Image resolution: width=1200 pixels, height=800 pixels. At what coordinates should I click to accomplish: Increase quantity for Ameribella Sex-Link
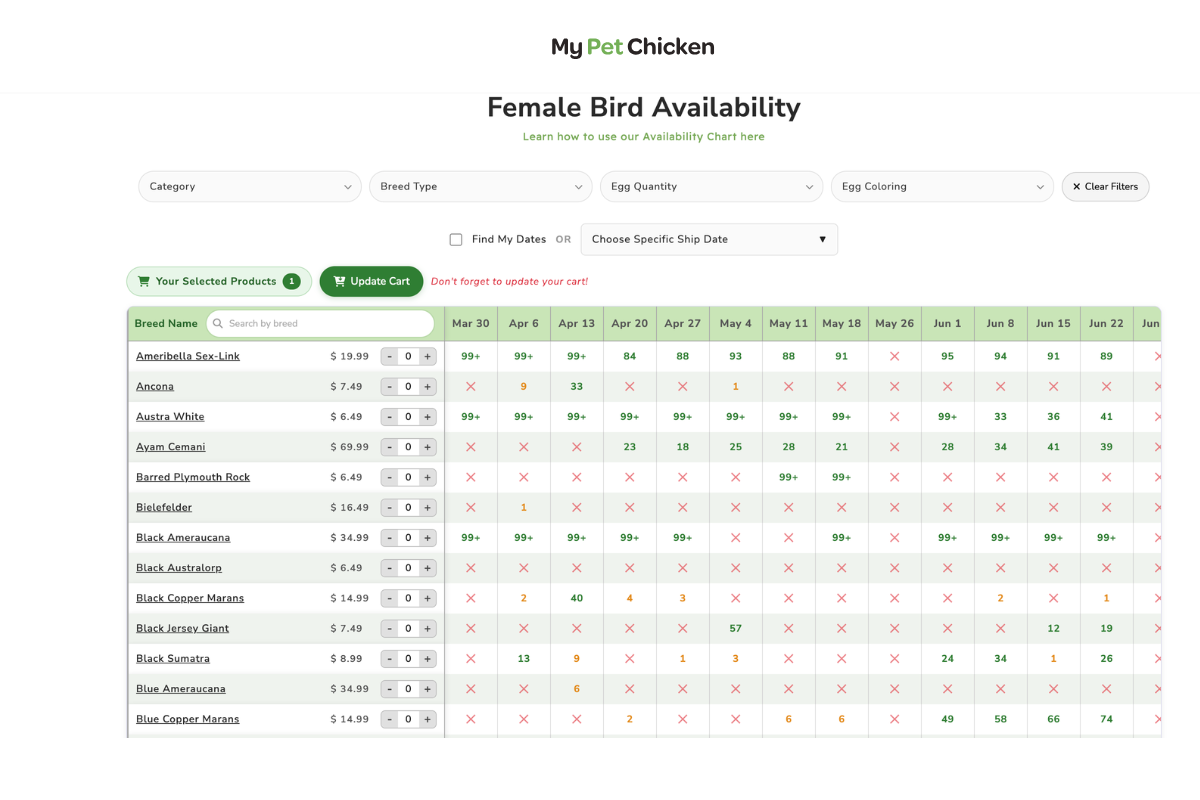[x=427, y=357]
